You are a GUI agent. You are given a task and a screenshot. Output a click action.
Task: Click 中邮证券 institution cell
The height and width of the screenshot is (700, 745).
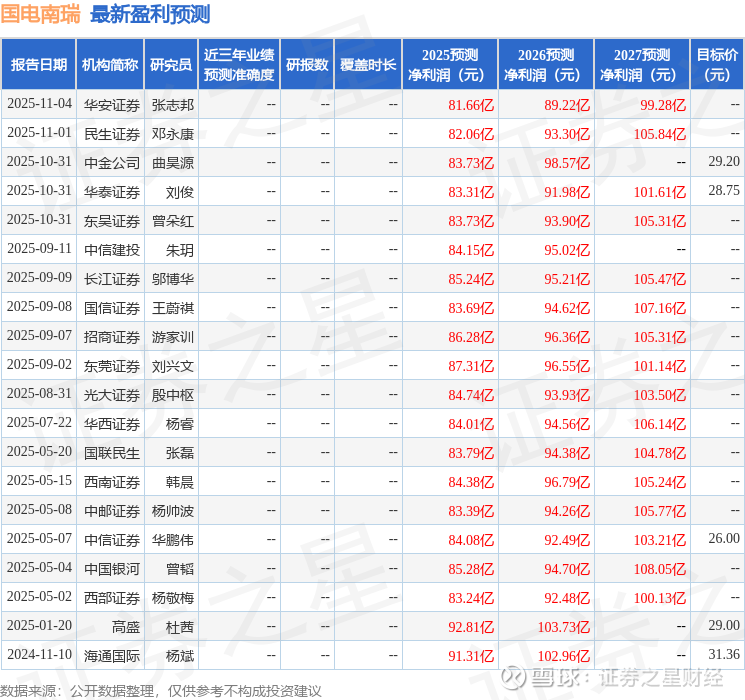[112, 510]
